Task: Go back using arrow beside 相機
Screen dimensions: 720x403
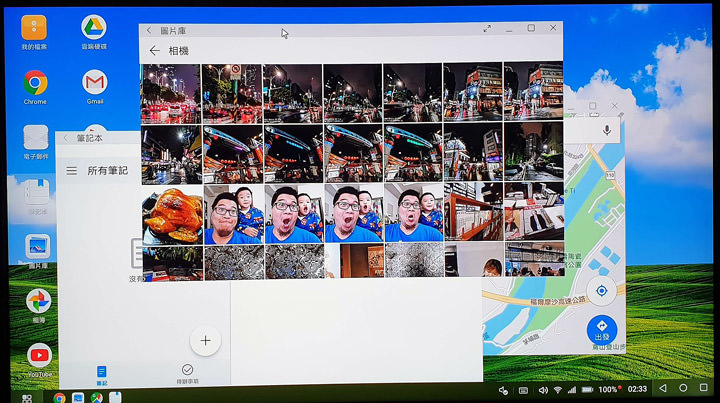Action: point(154,51)
